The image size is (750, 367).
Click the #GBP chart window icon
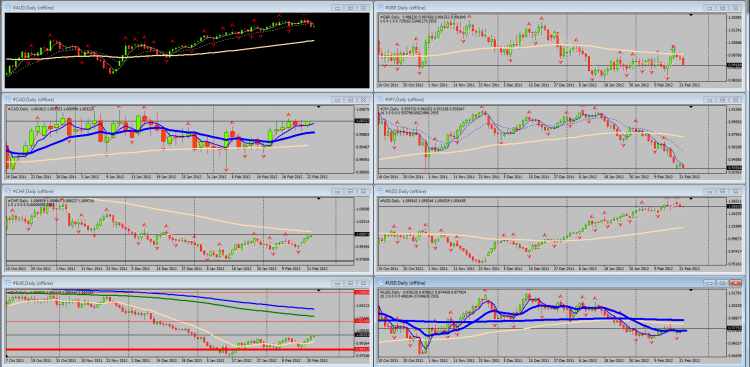click(380, 8)
